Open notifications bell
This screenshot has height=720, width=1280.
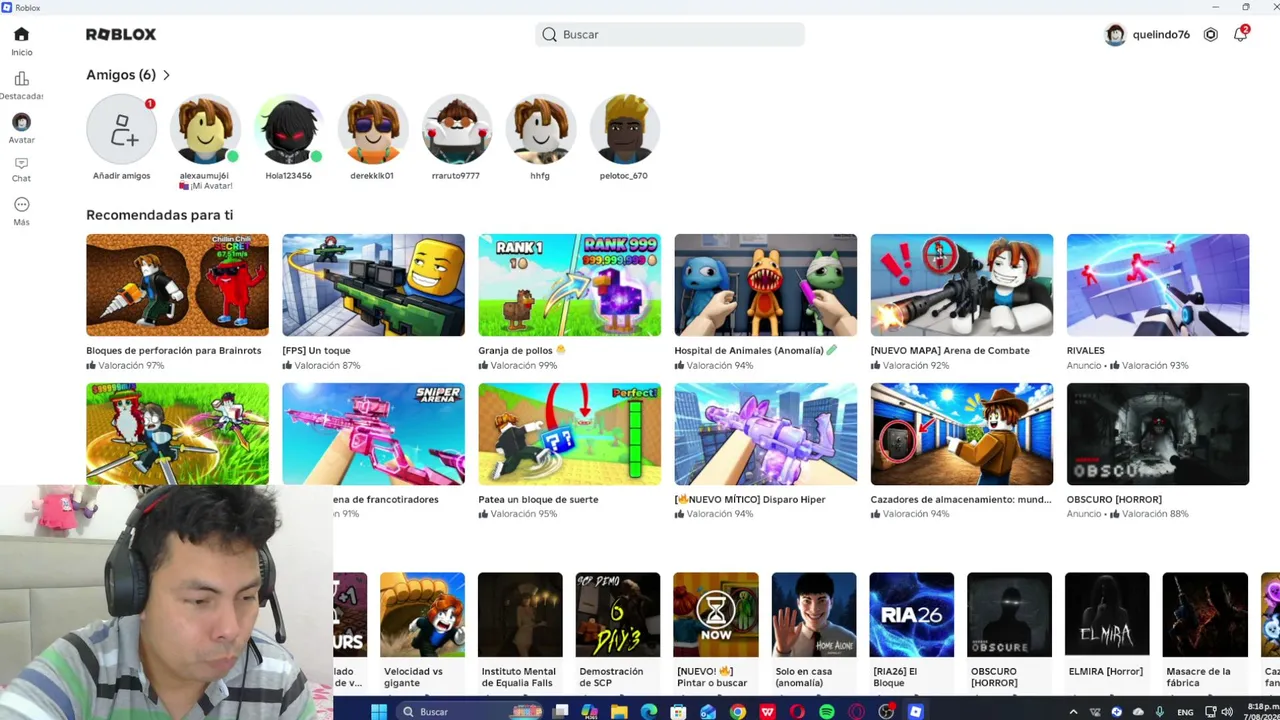[1240, 34]
